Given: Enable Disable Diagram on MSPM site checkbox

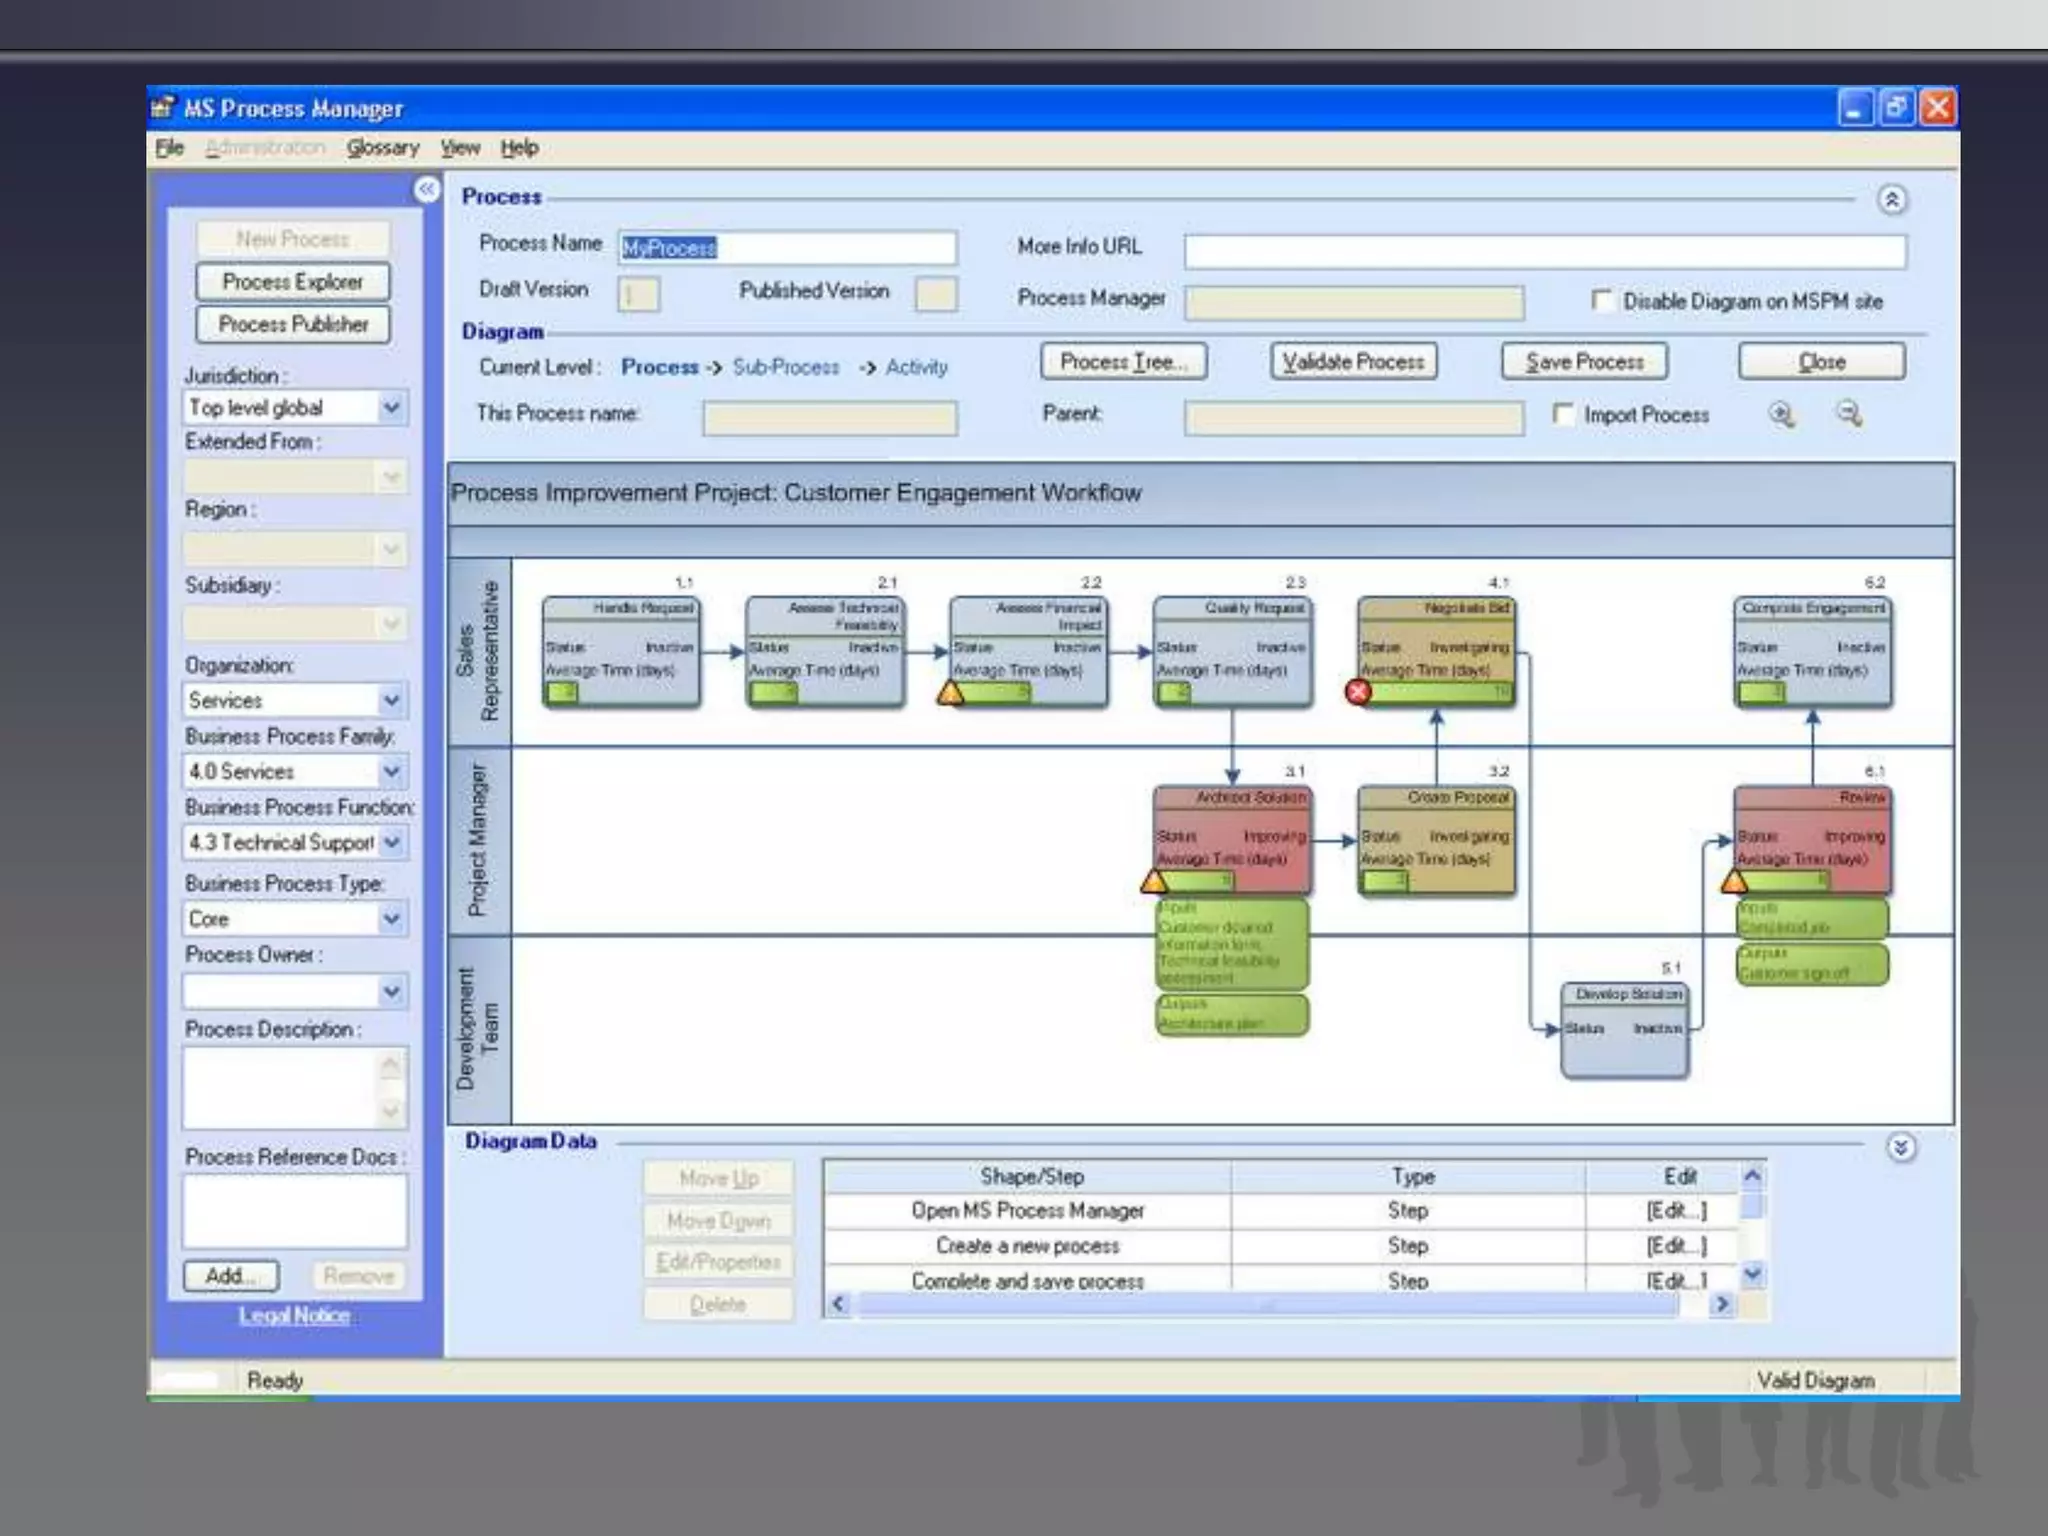Looking at the screenshot, I should click(x=1602, y=300).
